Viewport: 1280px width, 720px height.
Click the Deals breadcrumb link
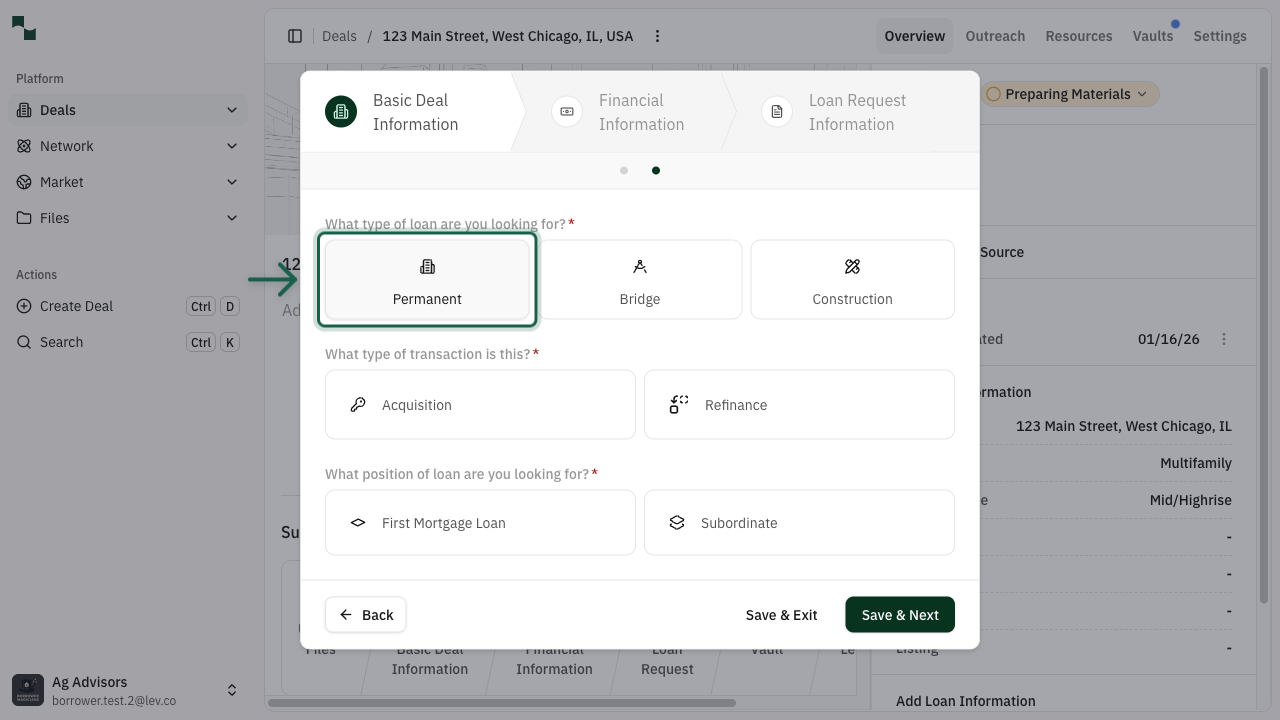(339, 36)
